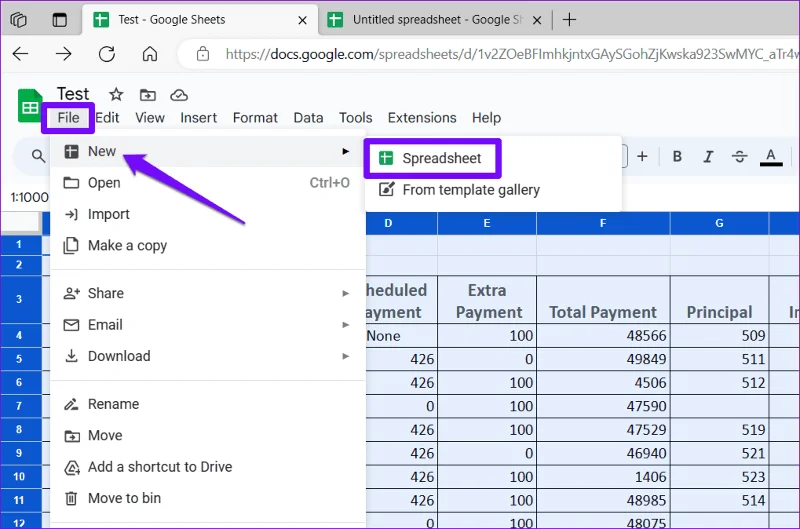
Task: Select row 7 header
Action: pyautogui.click(x=21, y=406)
